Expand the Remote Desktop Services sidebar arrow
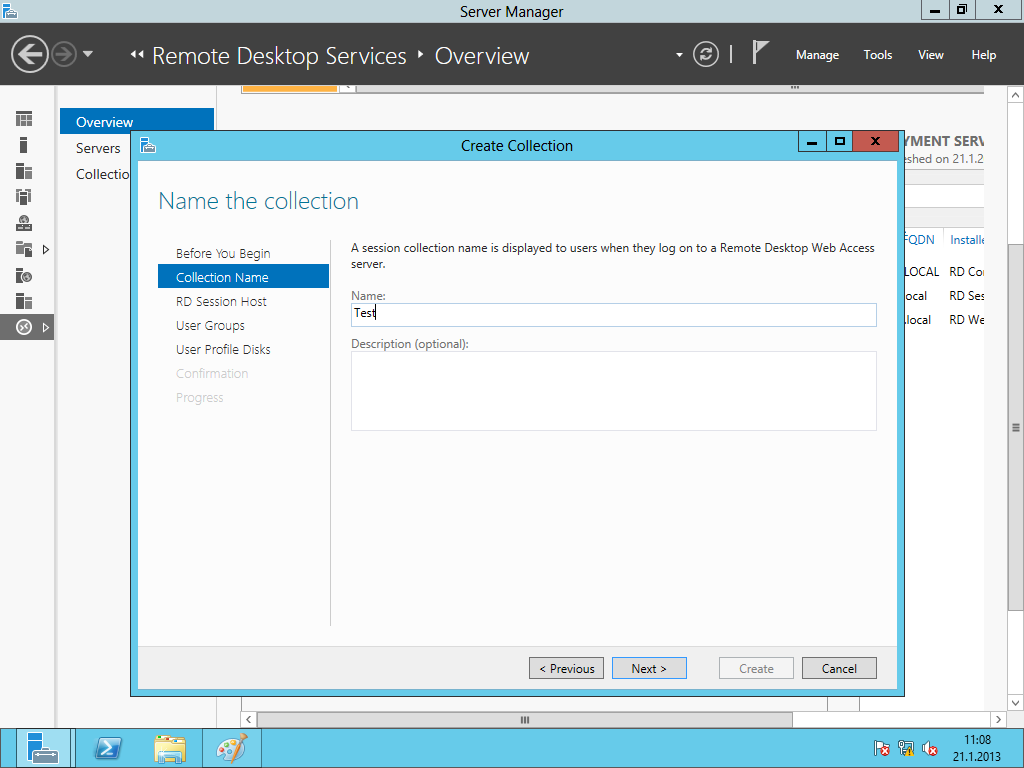The width and height of the screenshot is (1024, 768). (45, 327)
